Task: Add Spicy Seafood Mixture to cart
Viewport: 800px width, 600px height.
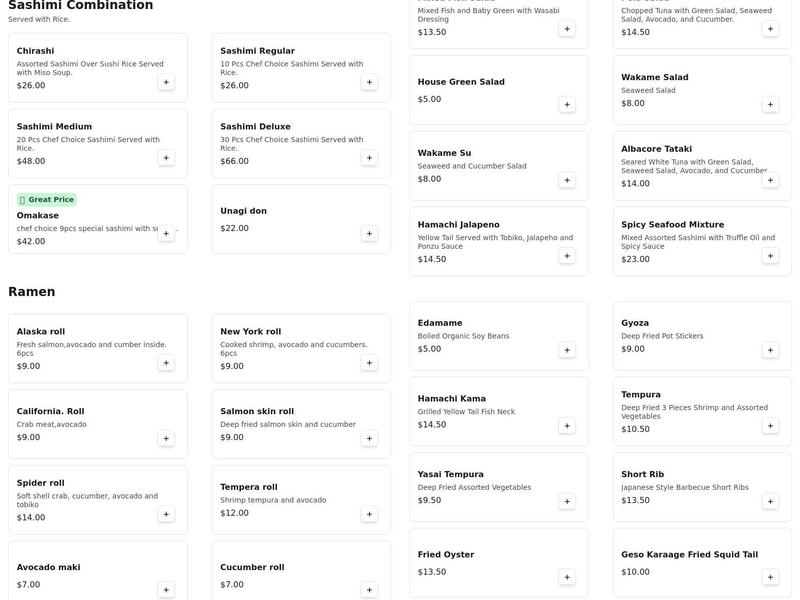Action: tap(770, 256)
